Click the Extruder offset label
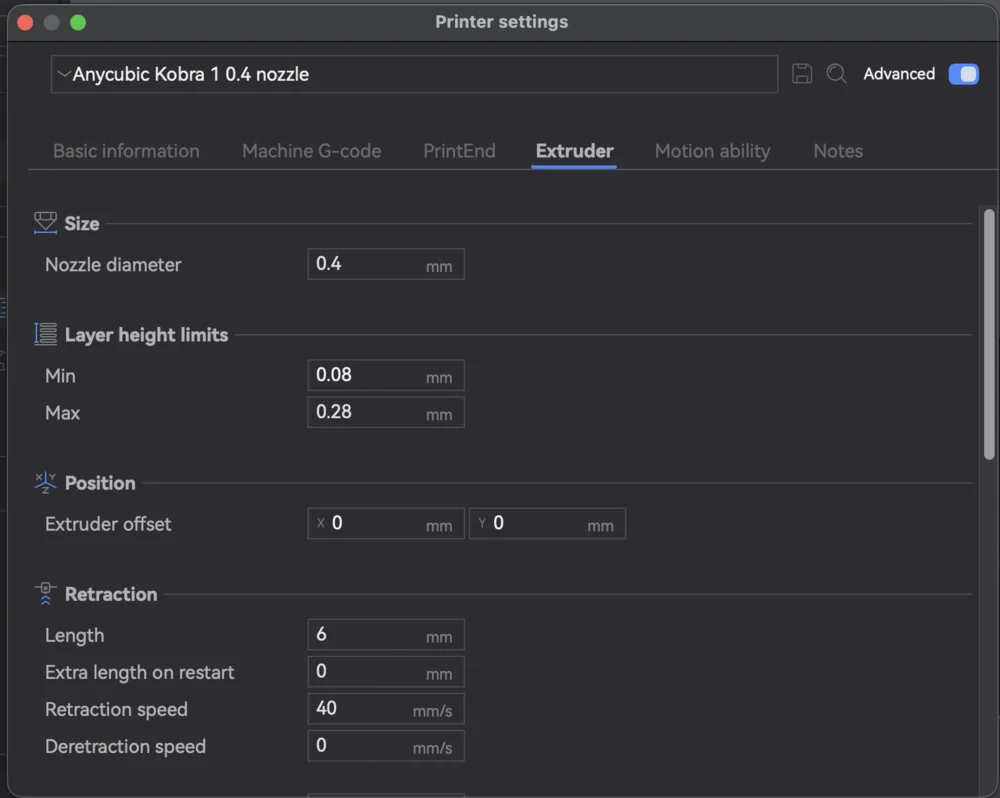This screenshot has height=798, width=1000. pyautogui.click(x=108, y=524)
